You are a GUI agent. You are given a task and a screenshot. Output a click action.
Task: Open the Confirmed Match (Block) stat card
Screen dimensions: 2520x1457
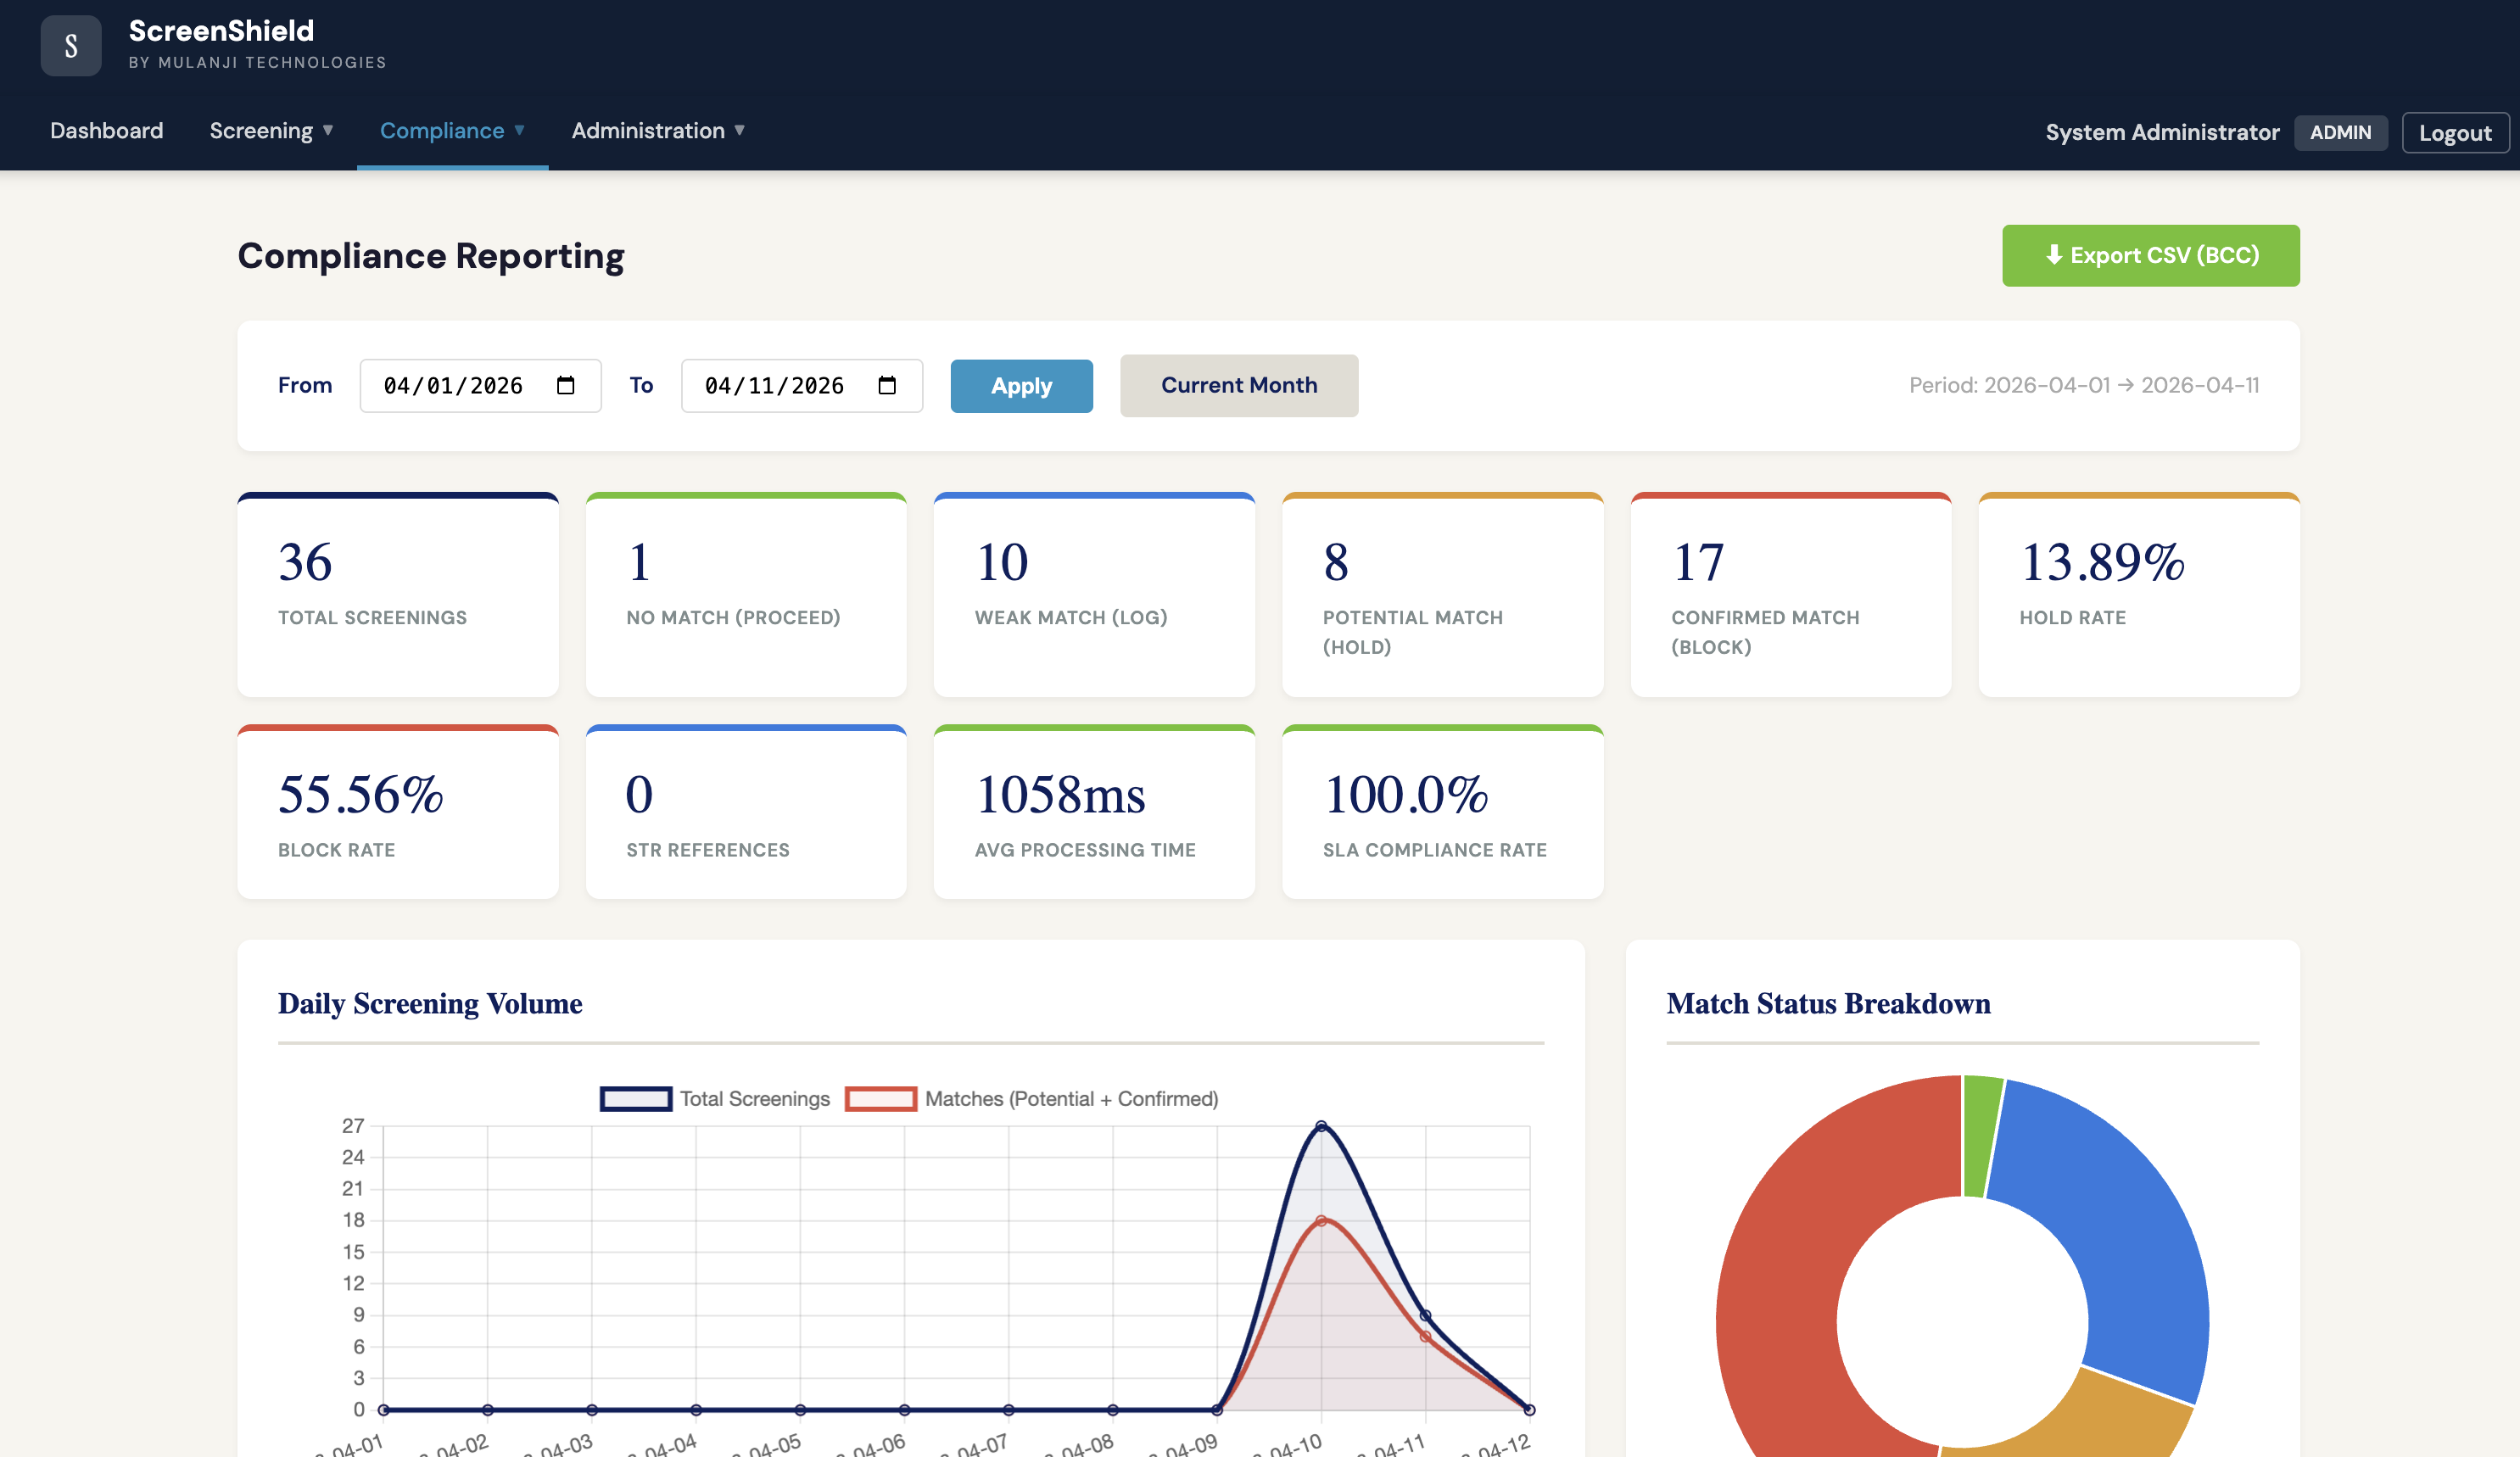[1790, 595]
